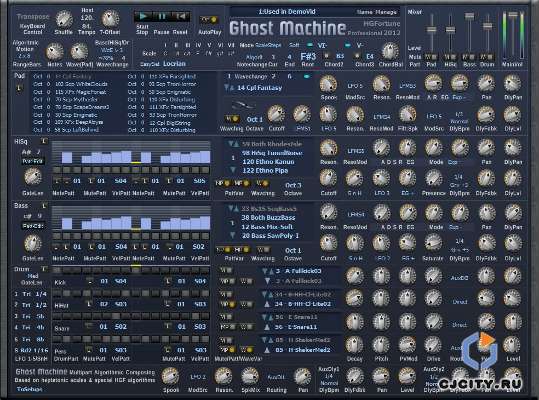Mute the Bass part in the mixer
This screenshot has height=400, width=539.
tap(469, 57)
